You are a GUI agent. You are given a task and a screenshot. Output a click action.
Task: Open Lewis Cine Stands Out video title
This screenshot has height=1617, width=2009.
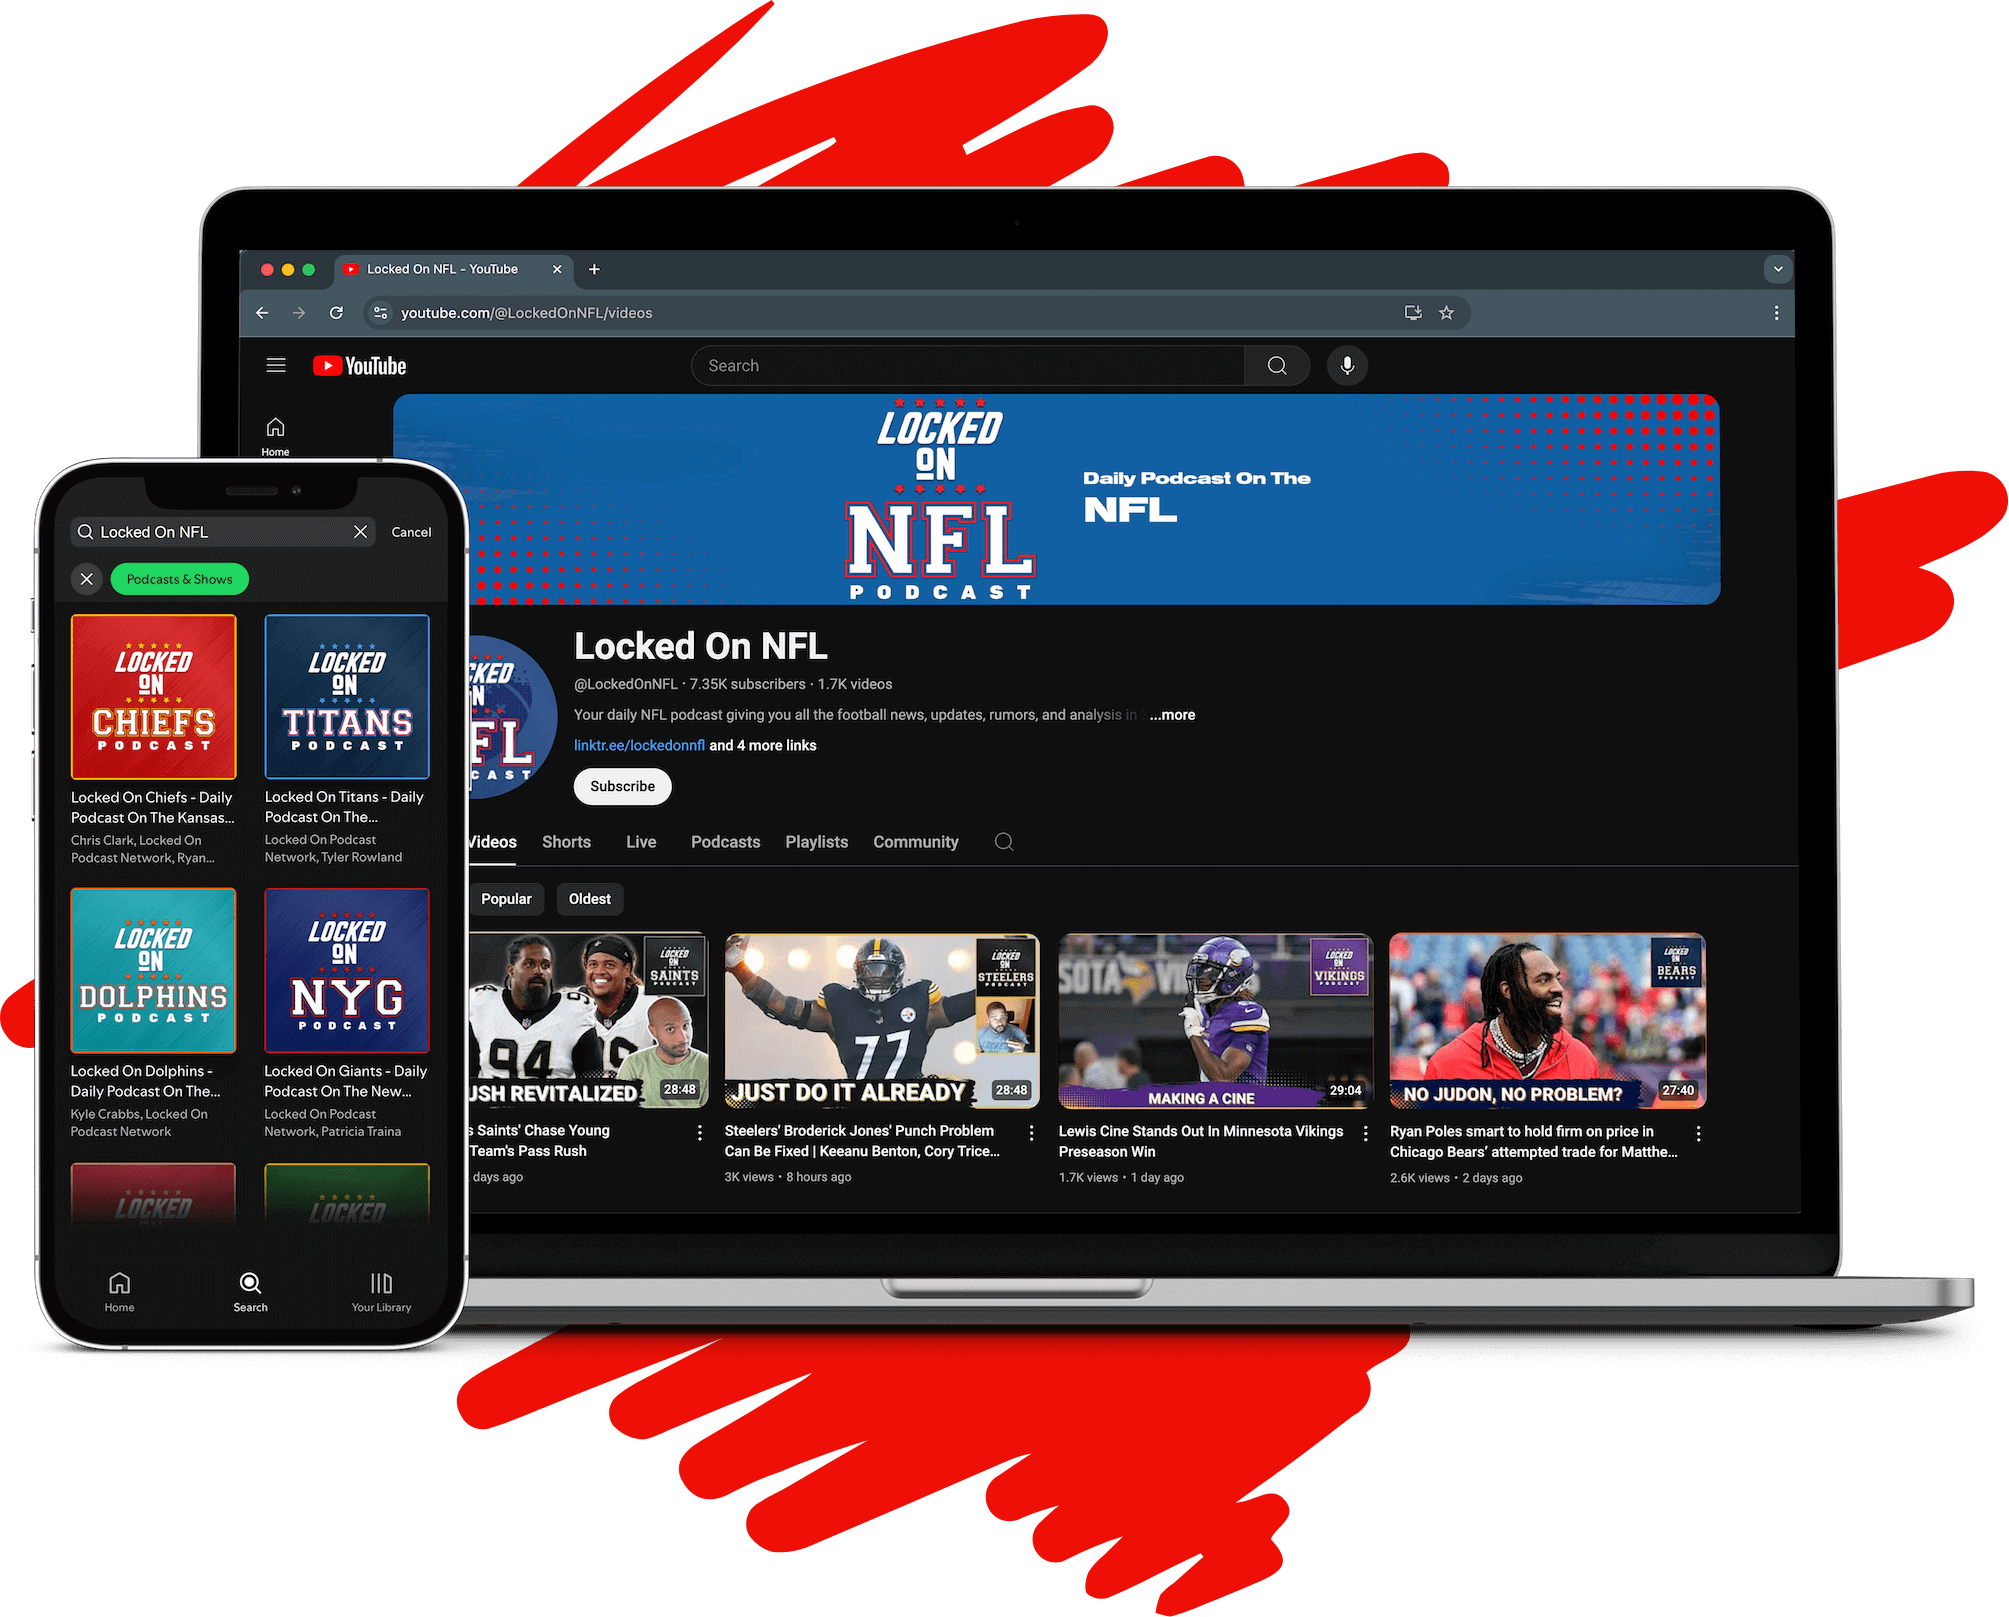tap(1201, 1141)
